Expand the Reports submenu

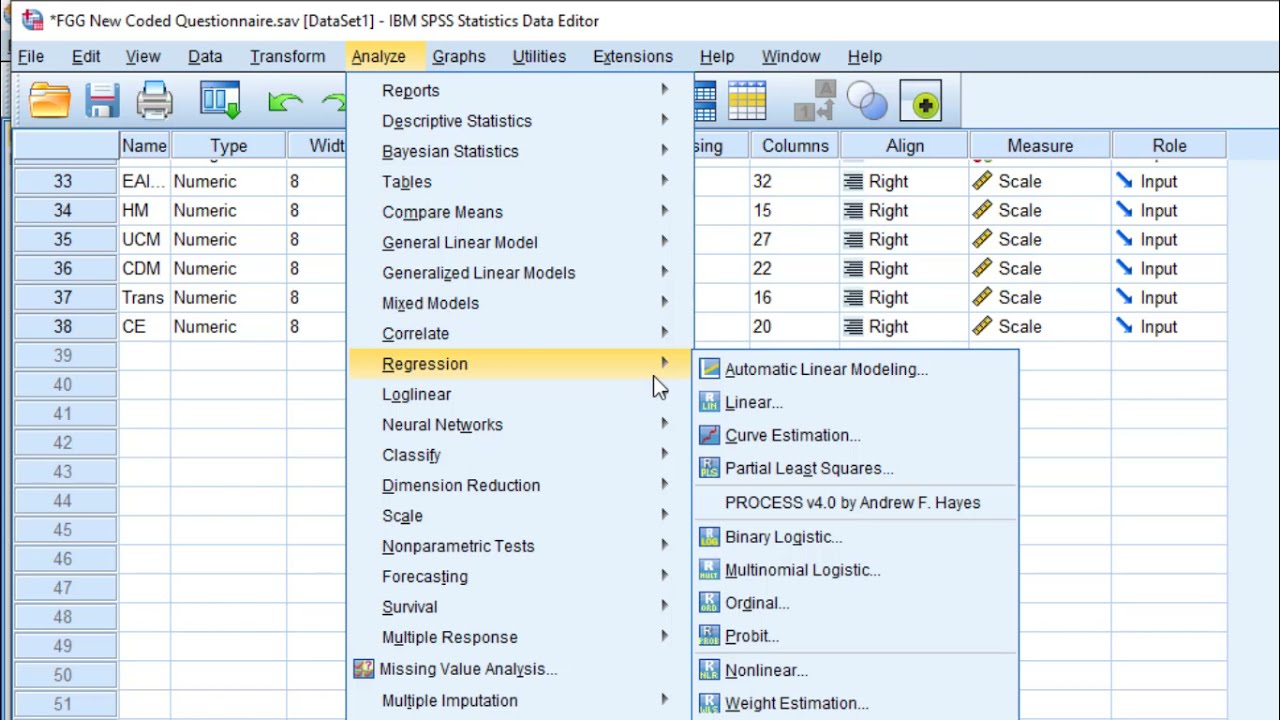pos(520,90)
